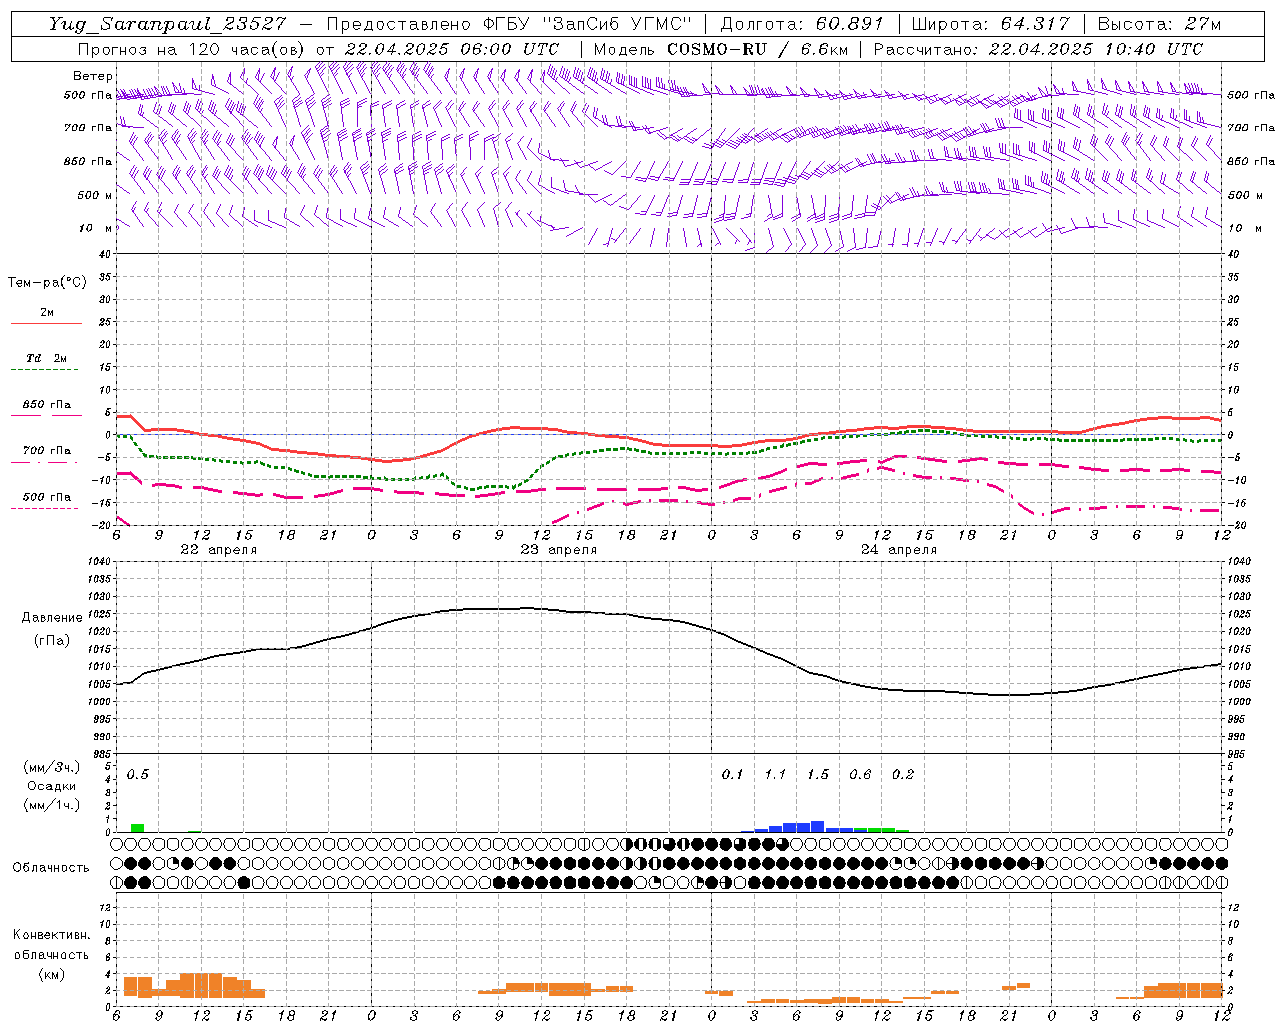Select the elevation text Высота: 27м
This screenshot has width=1280, height=1024.
point(1159,24)
